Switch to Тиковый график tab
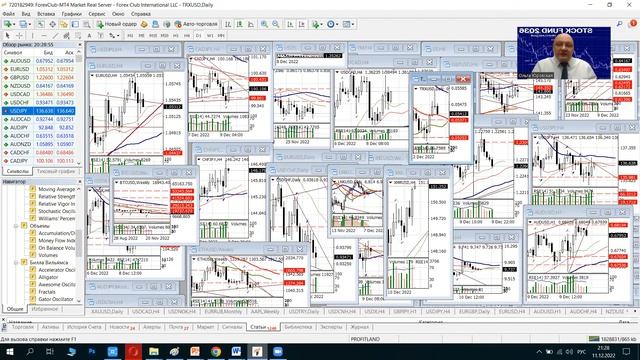Screen dimensions: 640x360 pyautogui.click(x=56, y=171)
